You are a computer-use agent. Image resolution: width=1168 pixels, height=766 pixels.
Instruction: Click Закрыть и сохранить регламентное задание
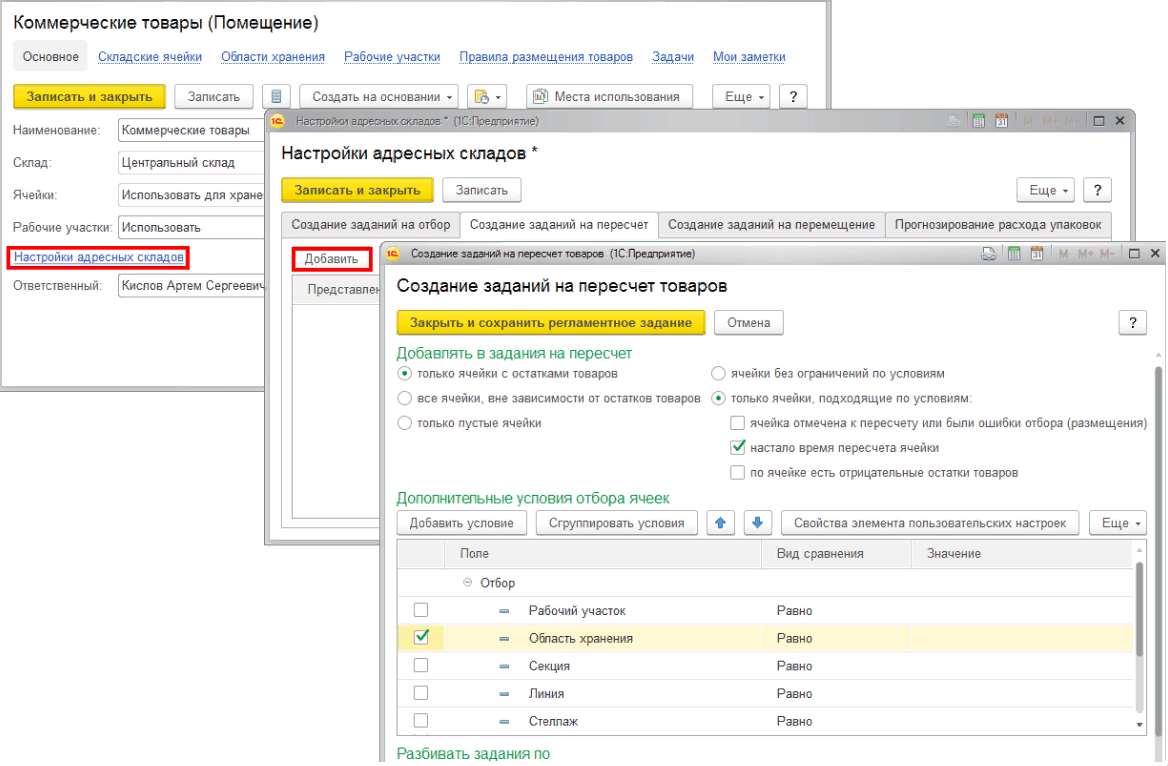[551, 322]
